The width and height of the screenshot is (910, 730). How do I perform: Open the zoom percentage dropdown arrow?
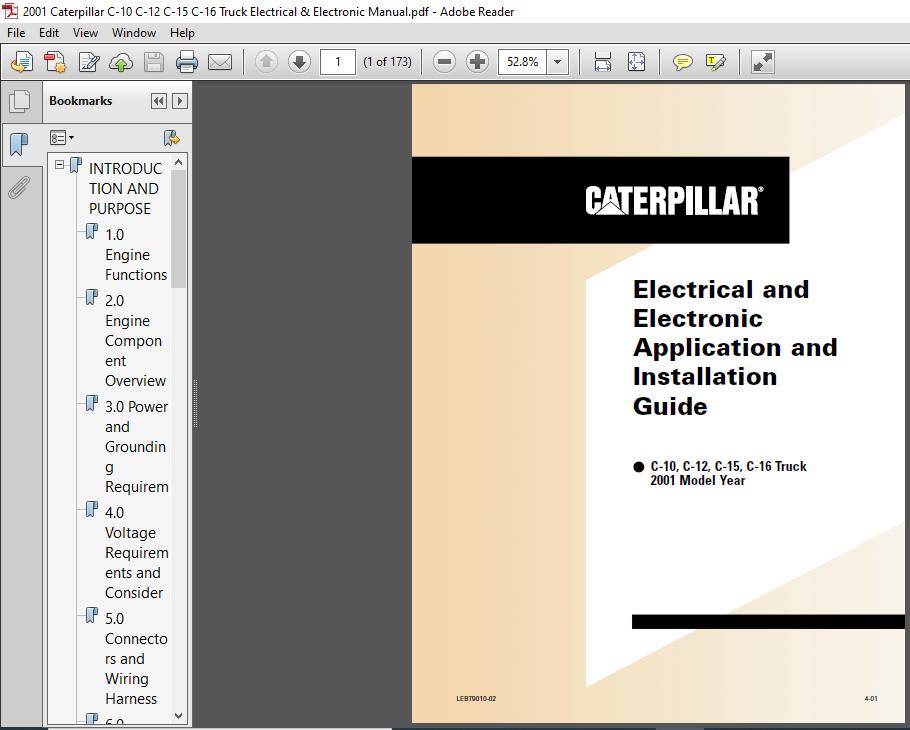(558, 62)
